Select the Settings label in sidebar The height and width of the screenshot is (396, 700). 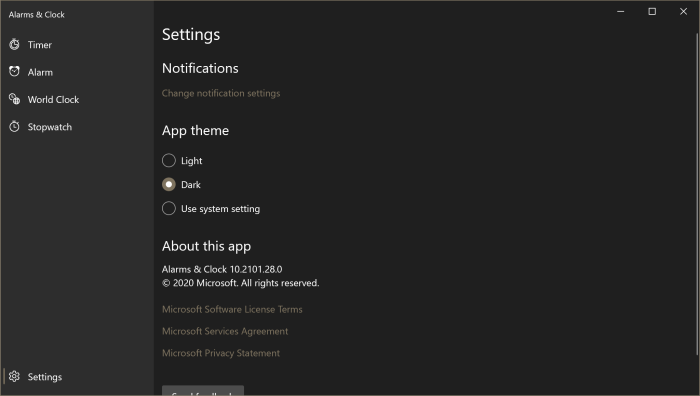coord(45,377)
